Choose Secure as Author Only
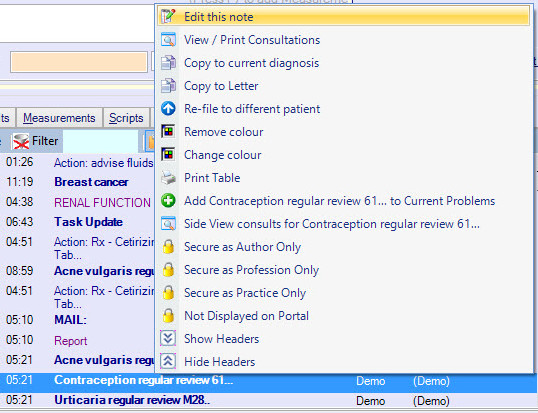Image resolution: width=538 pixels, height=413 pixels. tap(343, 247)
